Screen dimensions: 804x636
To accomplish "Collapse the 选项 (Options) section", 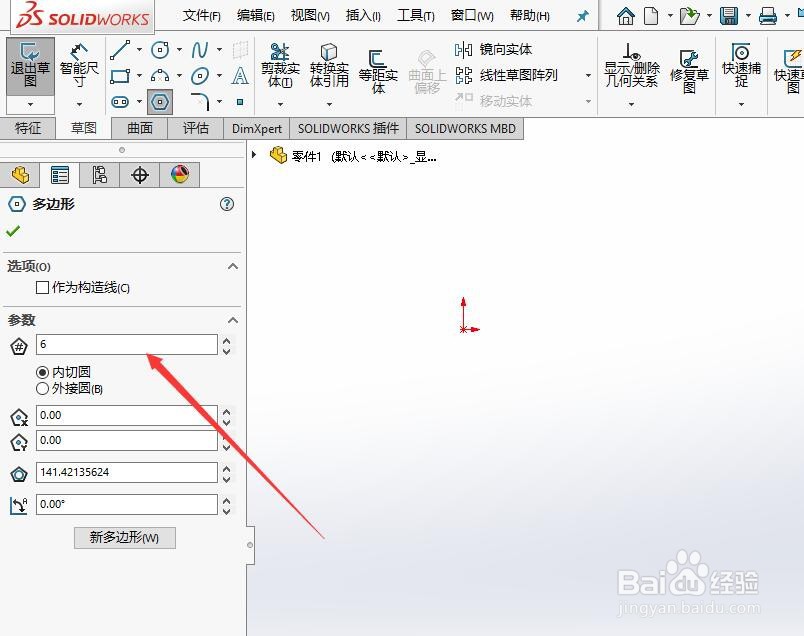I will 233,266.
